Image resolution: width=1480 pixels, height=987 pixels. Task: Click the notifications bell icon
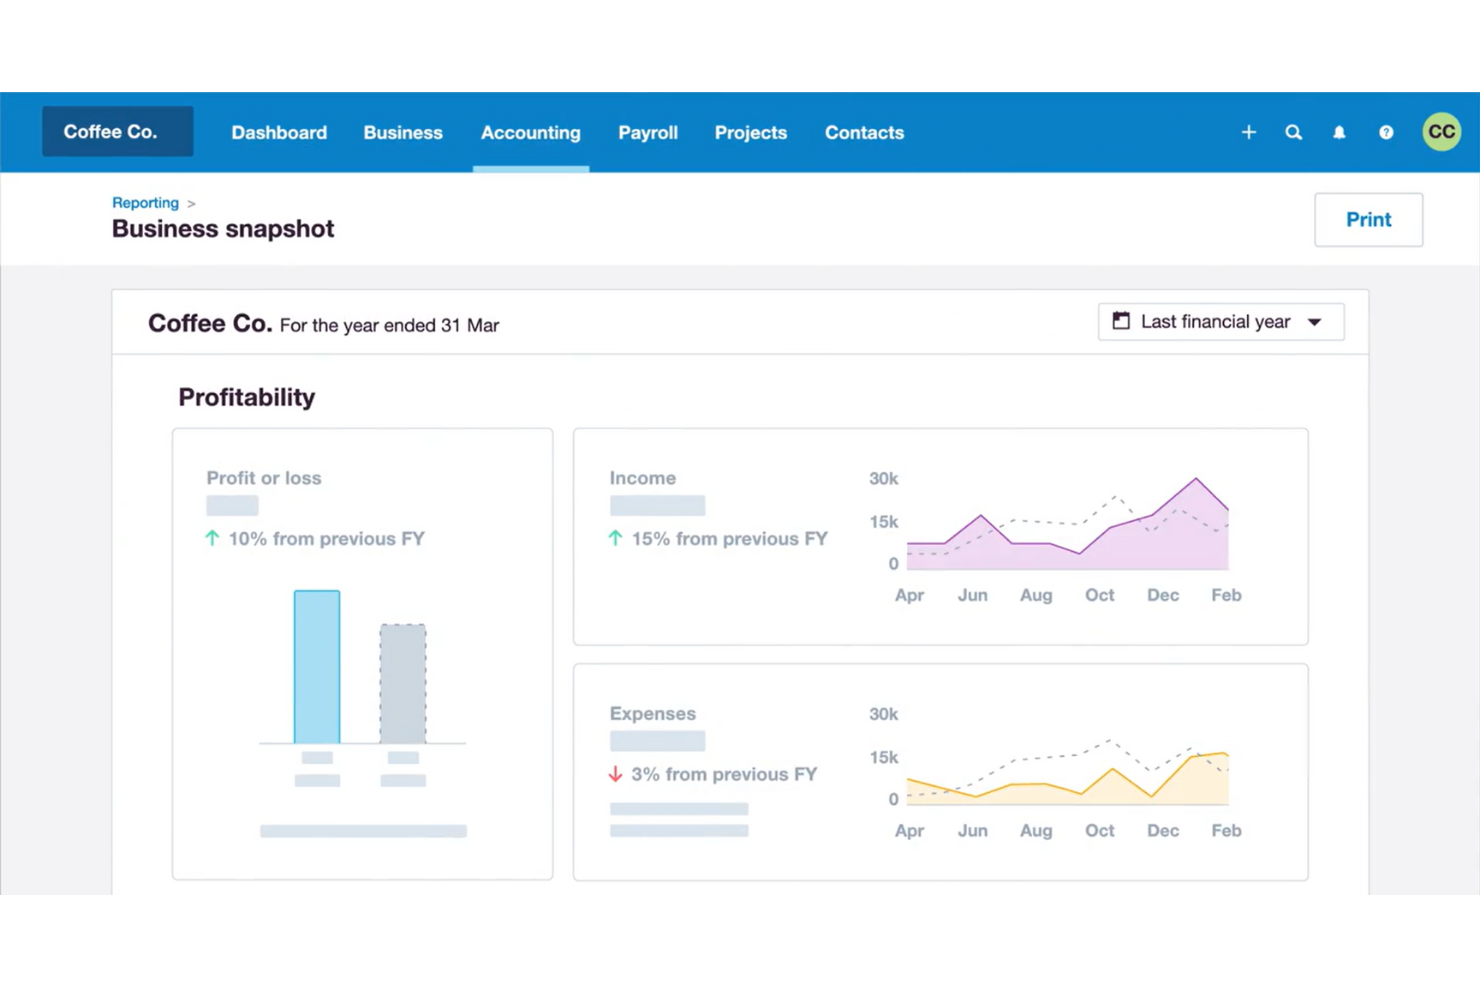click(1340, 132)
